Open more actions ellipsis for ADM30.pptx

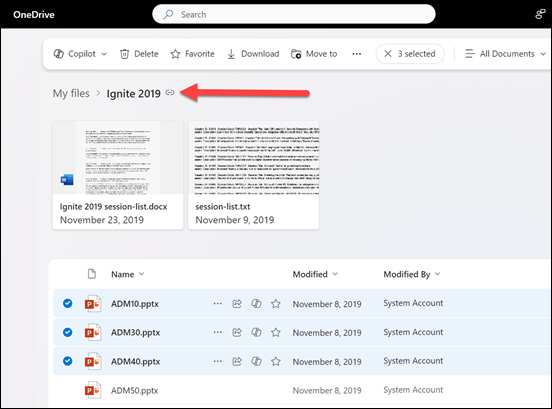tap(218, 332)
